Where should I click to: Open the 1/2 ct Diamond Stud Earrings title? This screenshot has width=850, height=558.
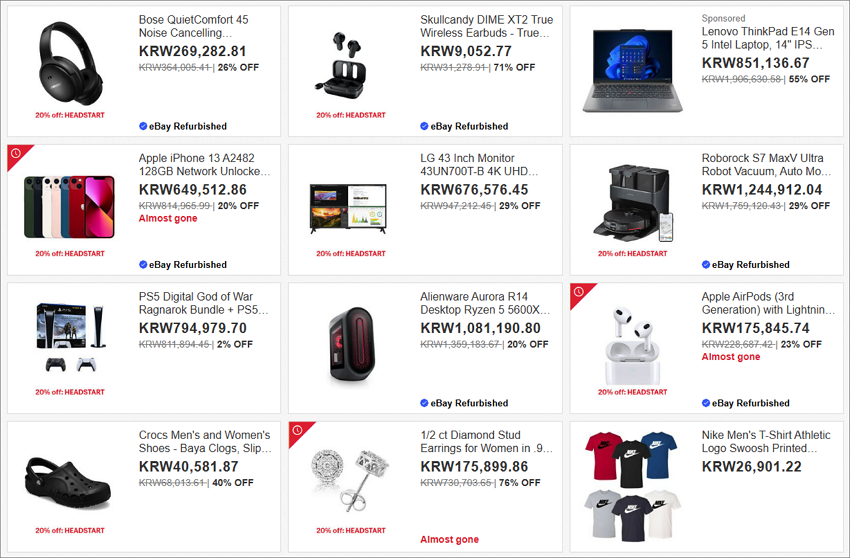click(486, 441)
